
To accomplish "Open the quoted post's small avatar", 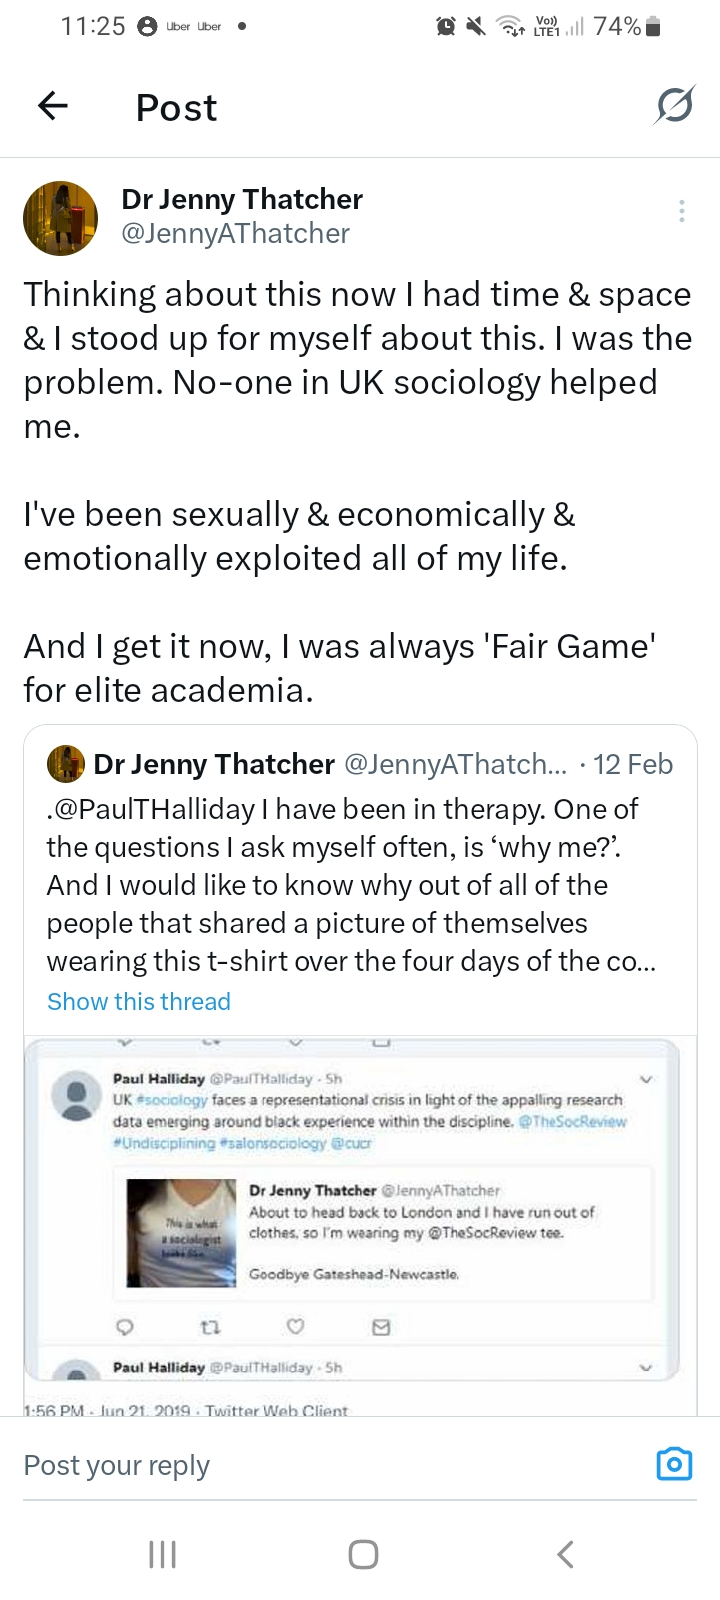I will (x=66, y=764).
